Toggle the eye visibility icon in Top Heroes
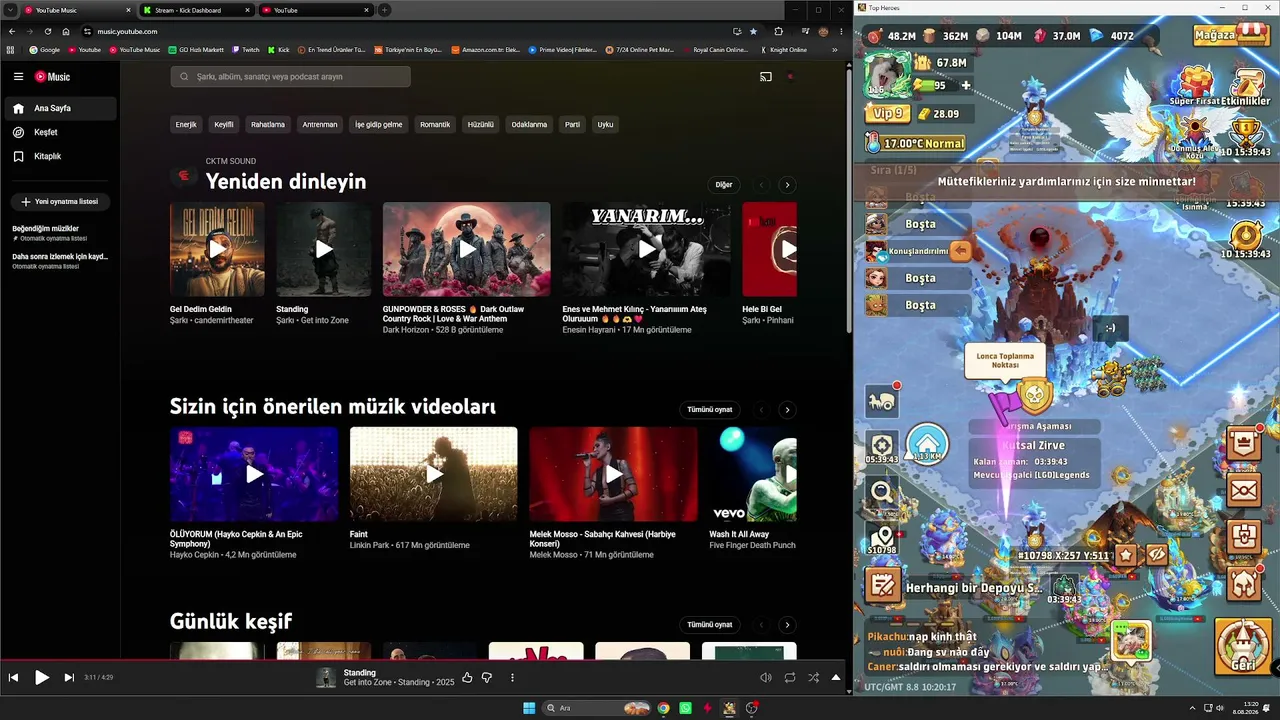This screenshot has height=720, width=1280. click(x=1157, y=554)
